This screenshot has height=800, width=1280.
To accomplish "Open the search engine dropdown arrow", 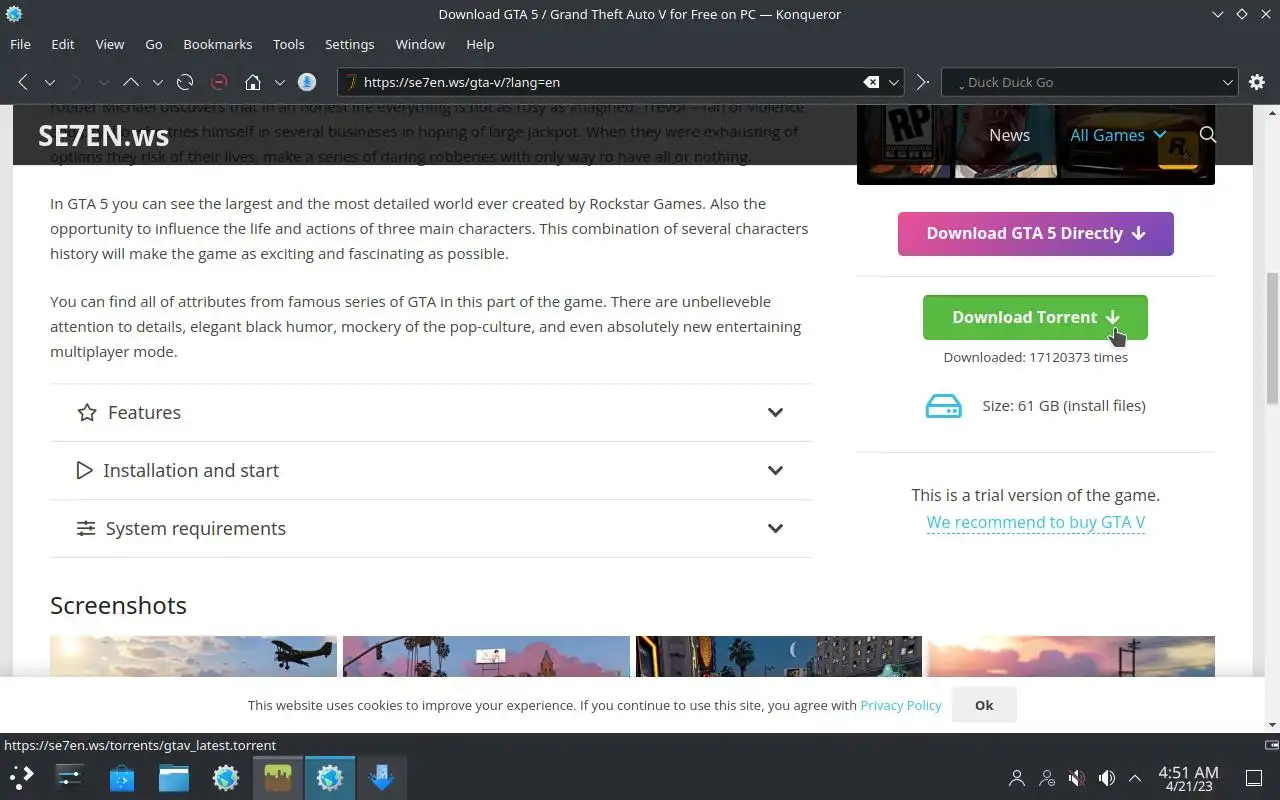I will point(1228,82).
